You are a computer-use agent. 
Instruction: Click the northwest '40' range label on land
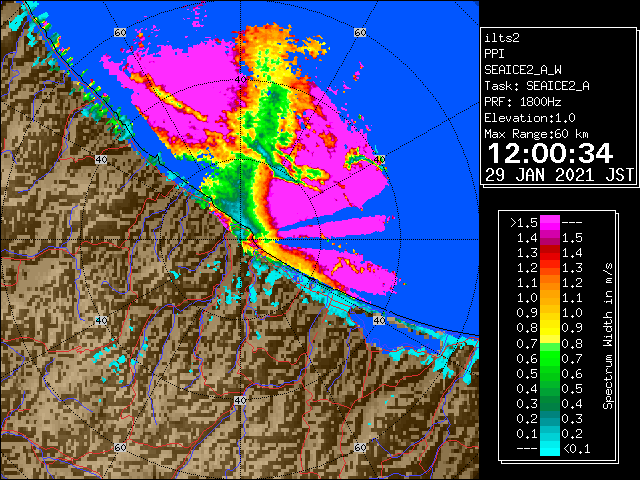pos(101,160)
